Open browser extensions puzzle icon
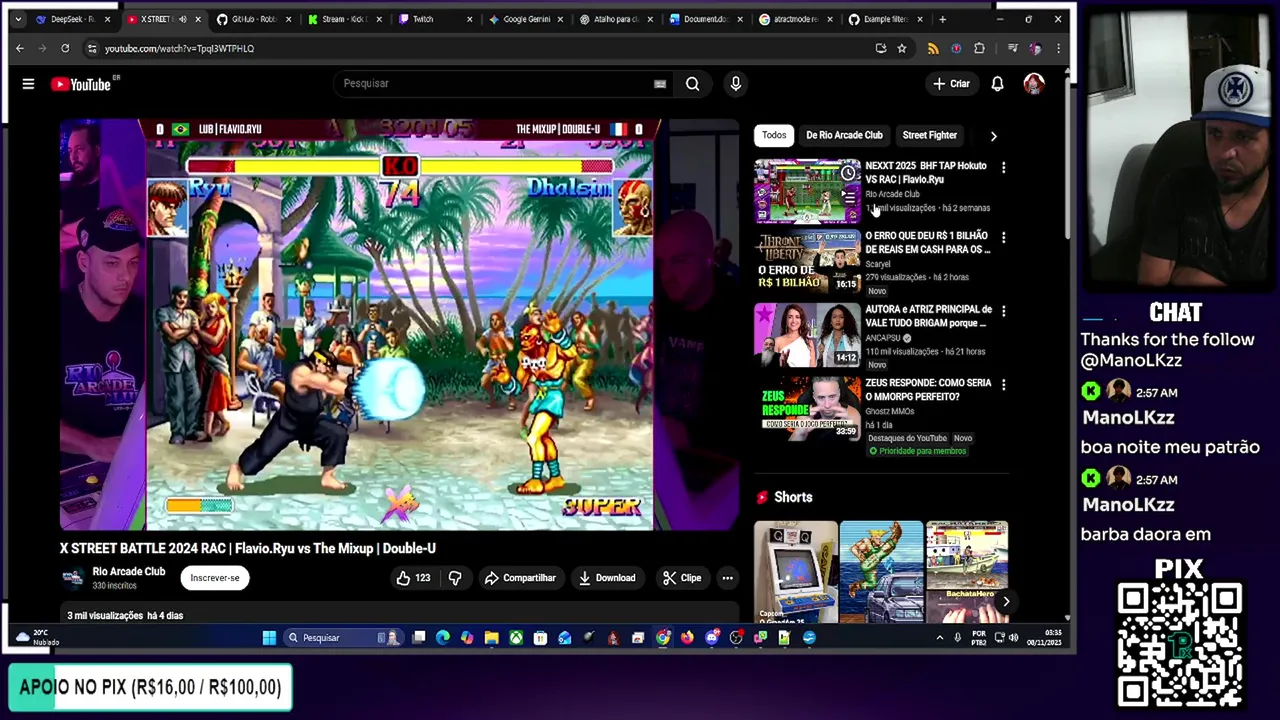The width and height of the screenshot is (1280, 720). pyautogui.click(x=979, y=48)
